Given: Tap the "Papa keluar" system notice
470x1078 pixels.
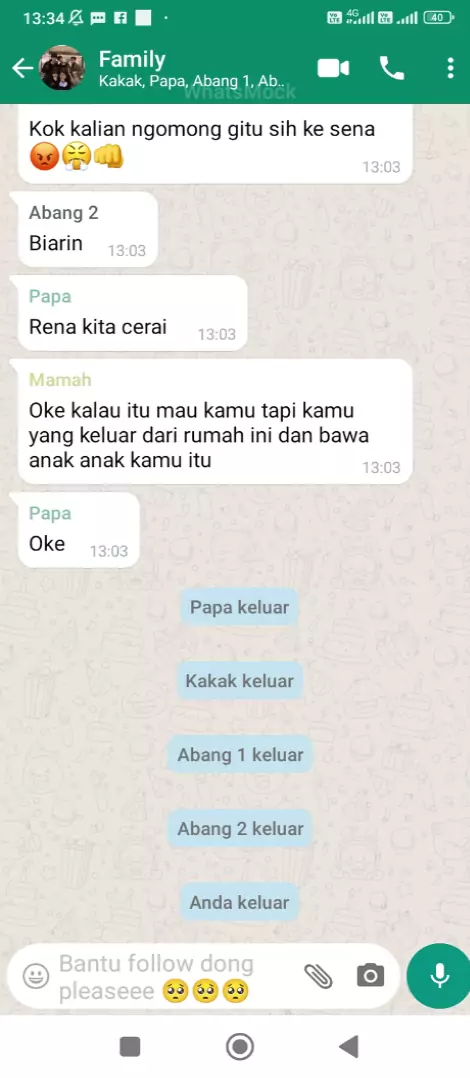Looking at the screenshot, I should coord(240,607).
